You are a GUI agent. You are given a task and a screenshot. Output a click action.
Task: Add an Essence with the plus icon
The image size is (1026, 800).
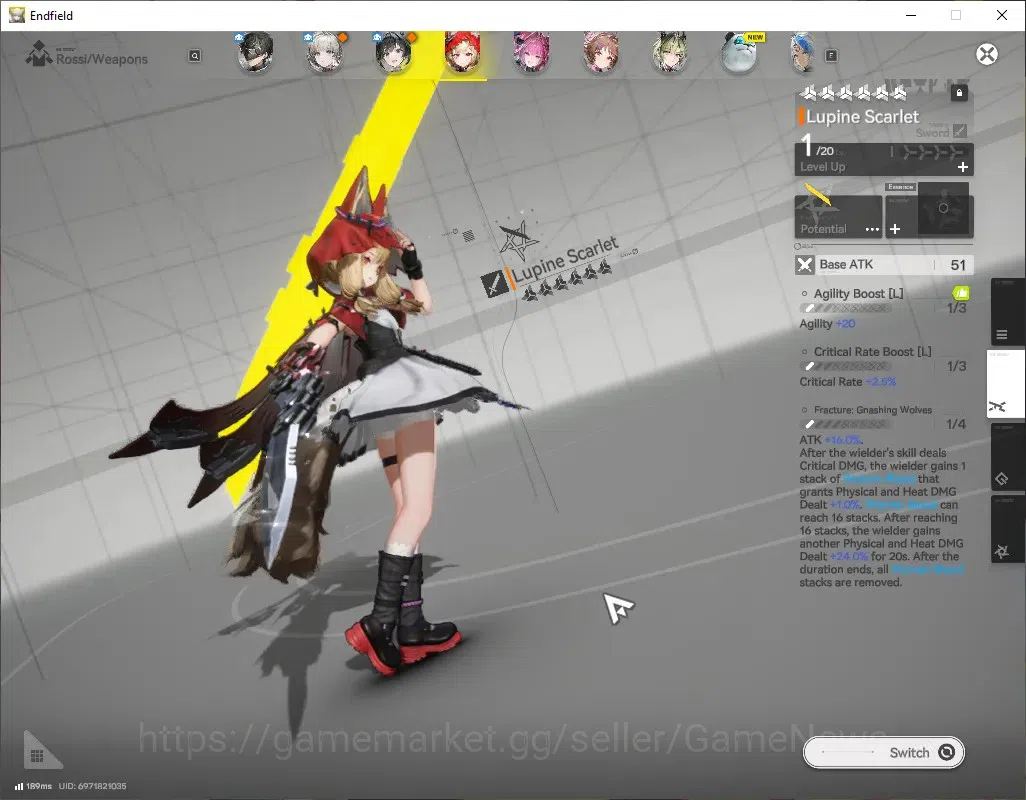coord(895,229)
